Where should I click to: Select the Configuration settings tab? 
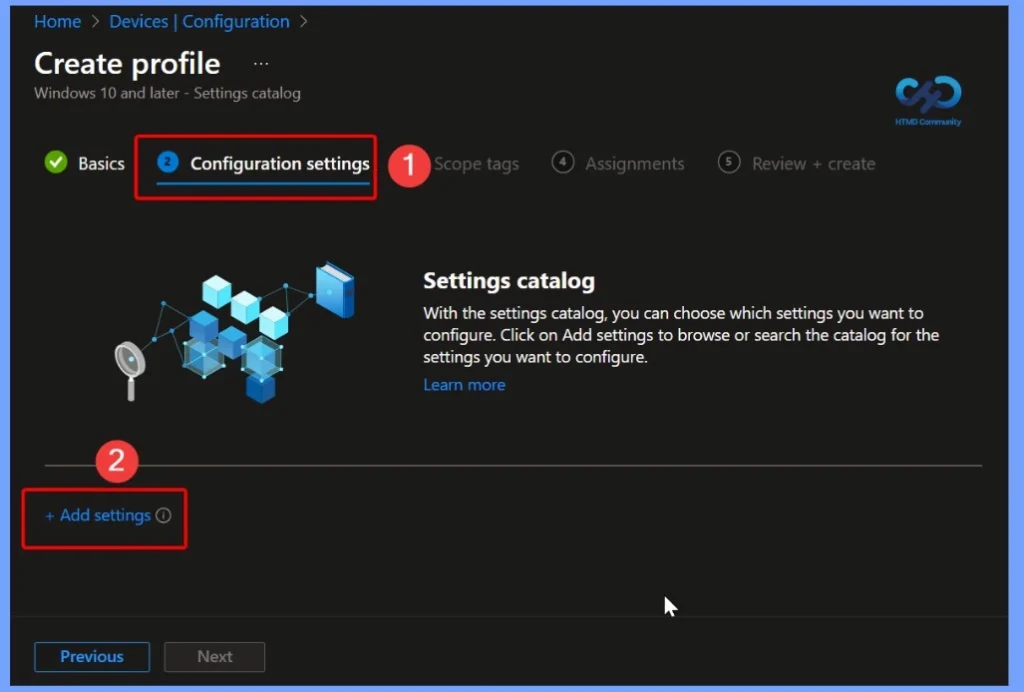[x=280, y=163]
